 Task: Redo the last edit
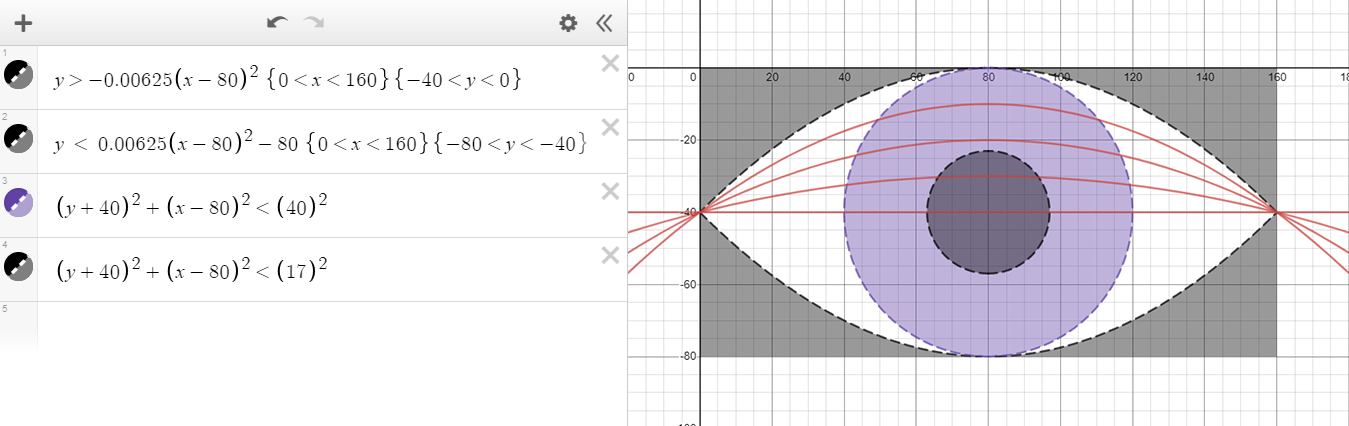314,22
